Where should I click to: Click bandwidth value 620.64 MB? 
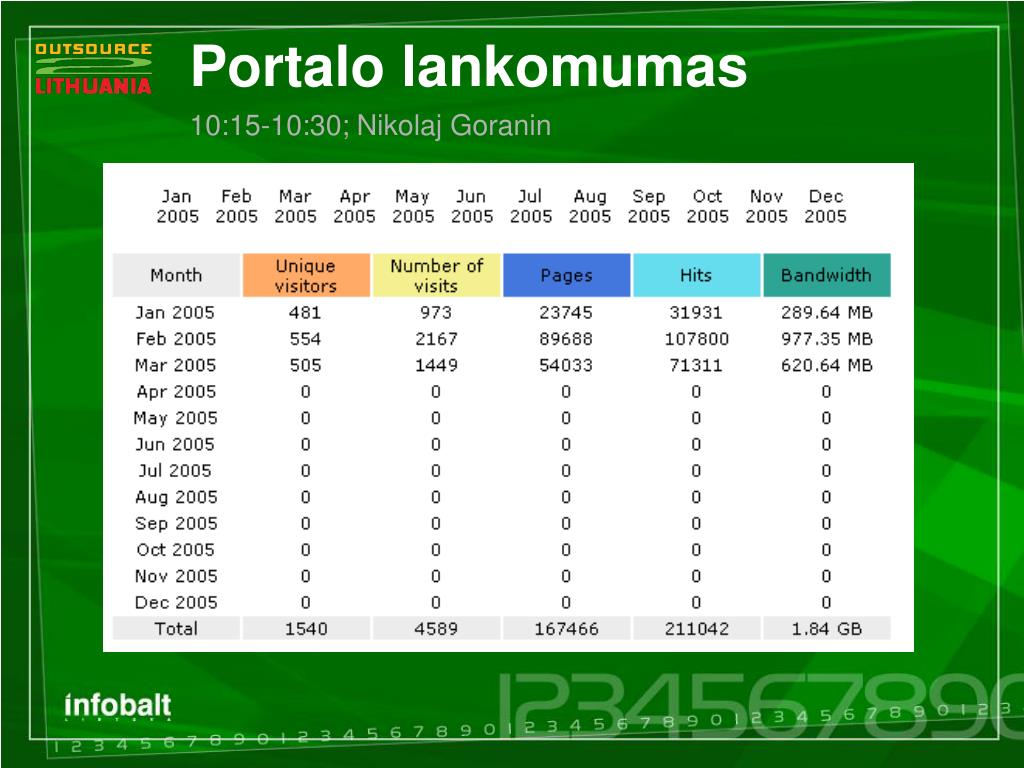827,365
